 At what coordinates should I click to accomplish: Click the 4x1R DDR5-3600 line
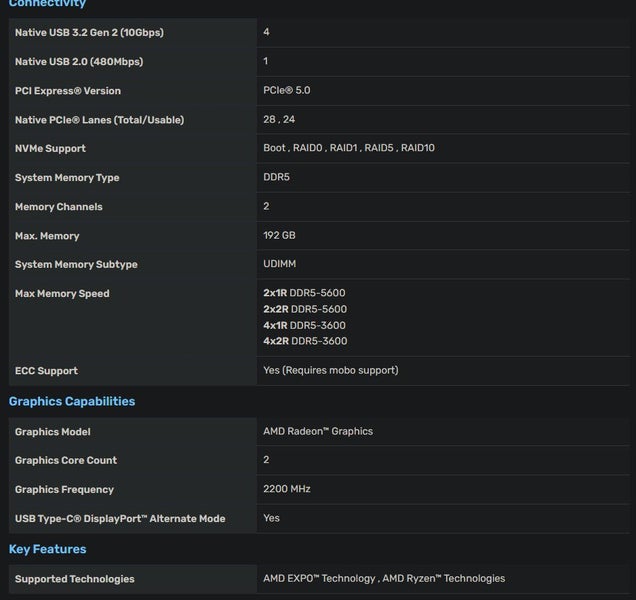[304, 325]
